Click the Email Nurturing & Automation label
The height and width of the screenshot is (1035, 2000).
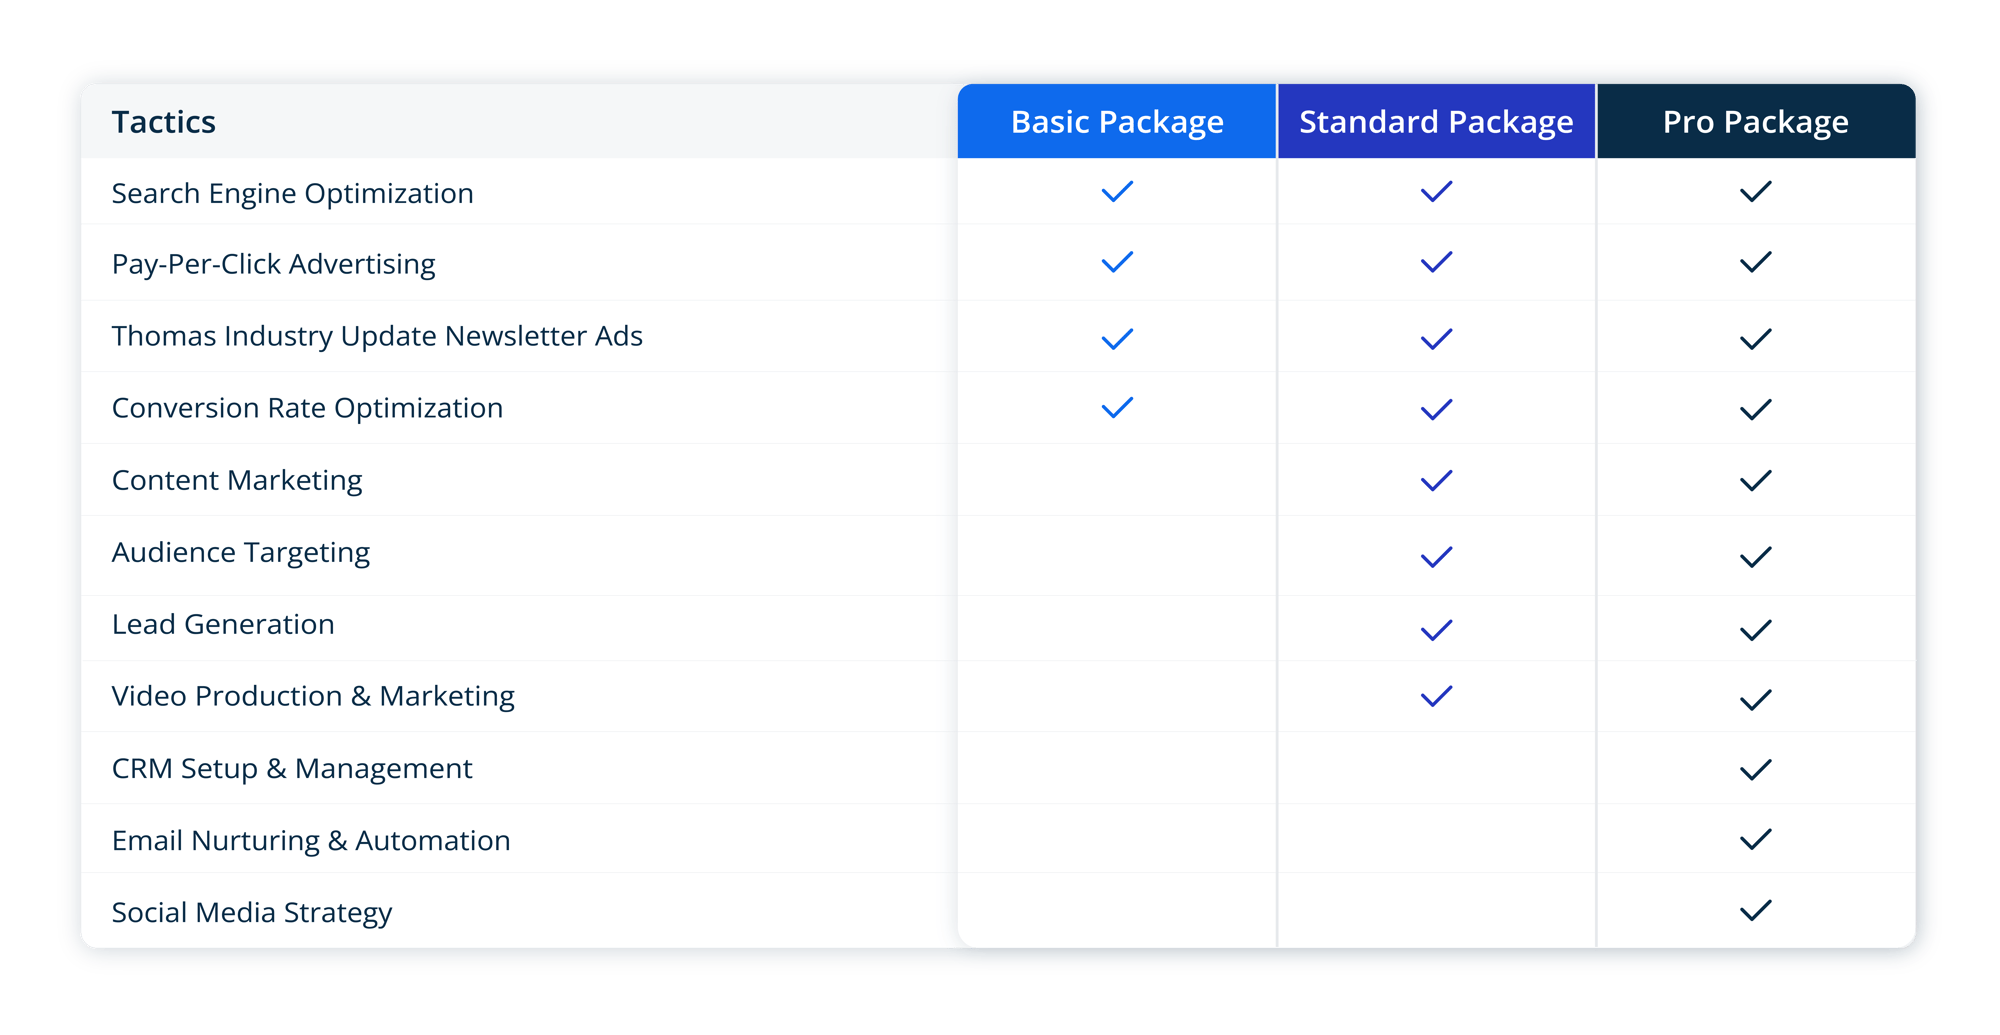click(311, 840)
